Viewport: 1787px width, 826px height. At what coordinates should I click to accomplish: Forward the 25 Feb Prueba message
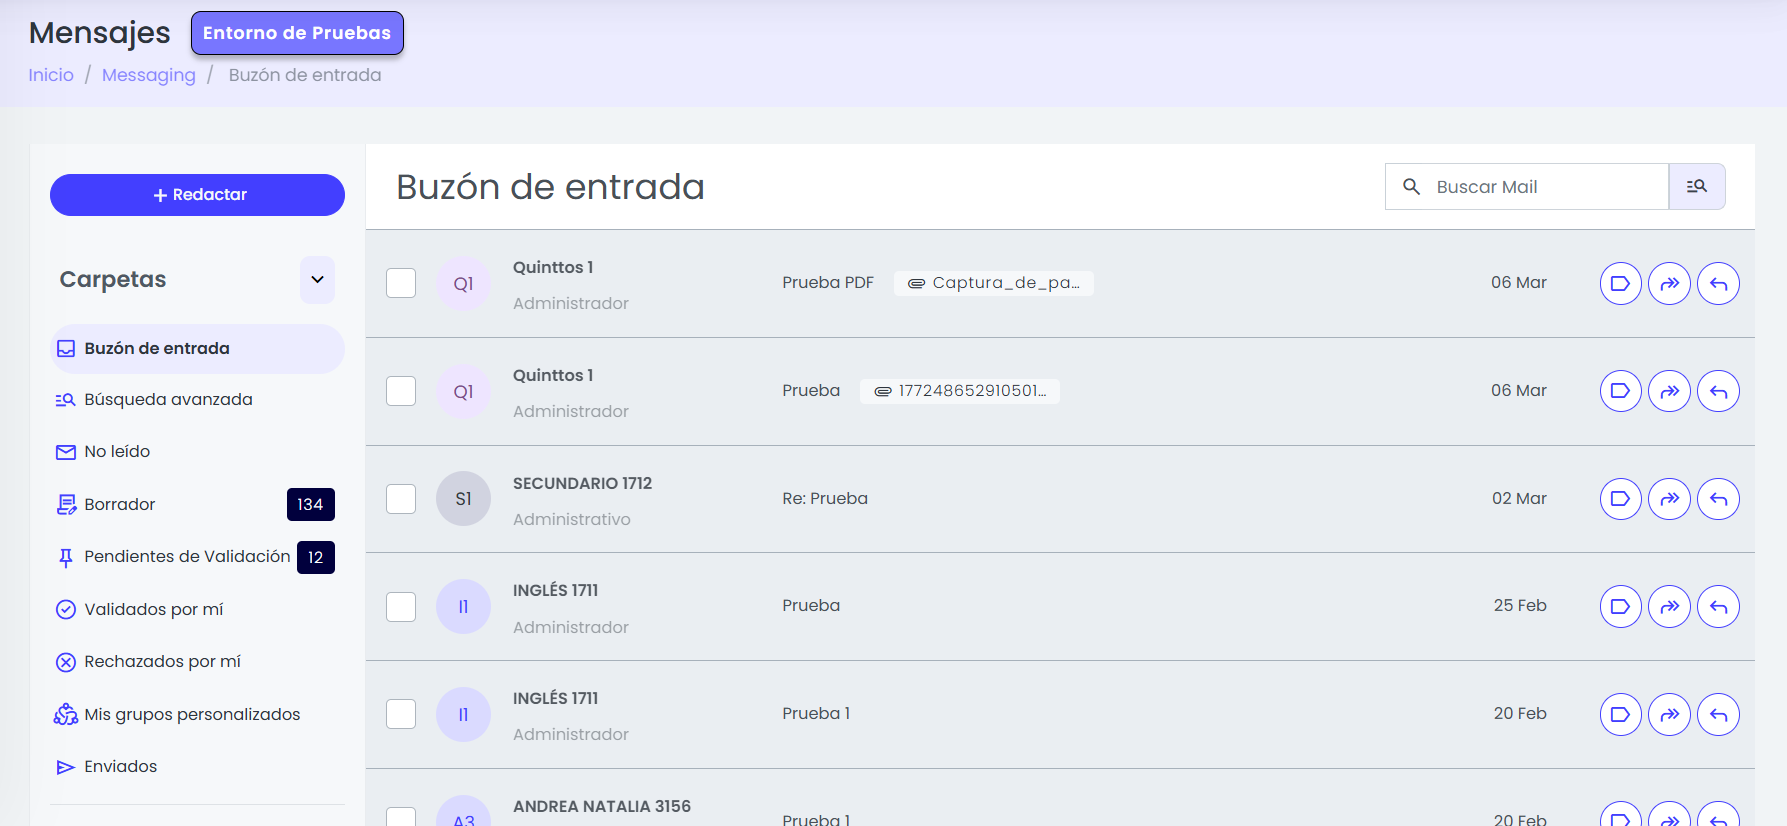1670,607
